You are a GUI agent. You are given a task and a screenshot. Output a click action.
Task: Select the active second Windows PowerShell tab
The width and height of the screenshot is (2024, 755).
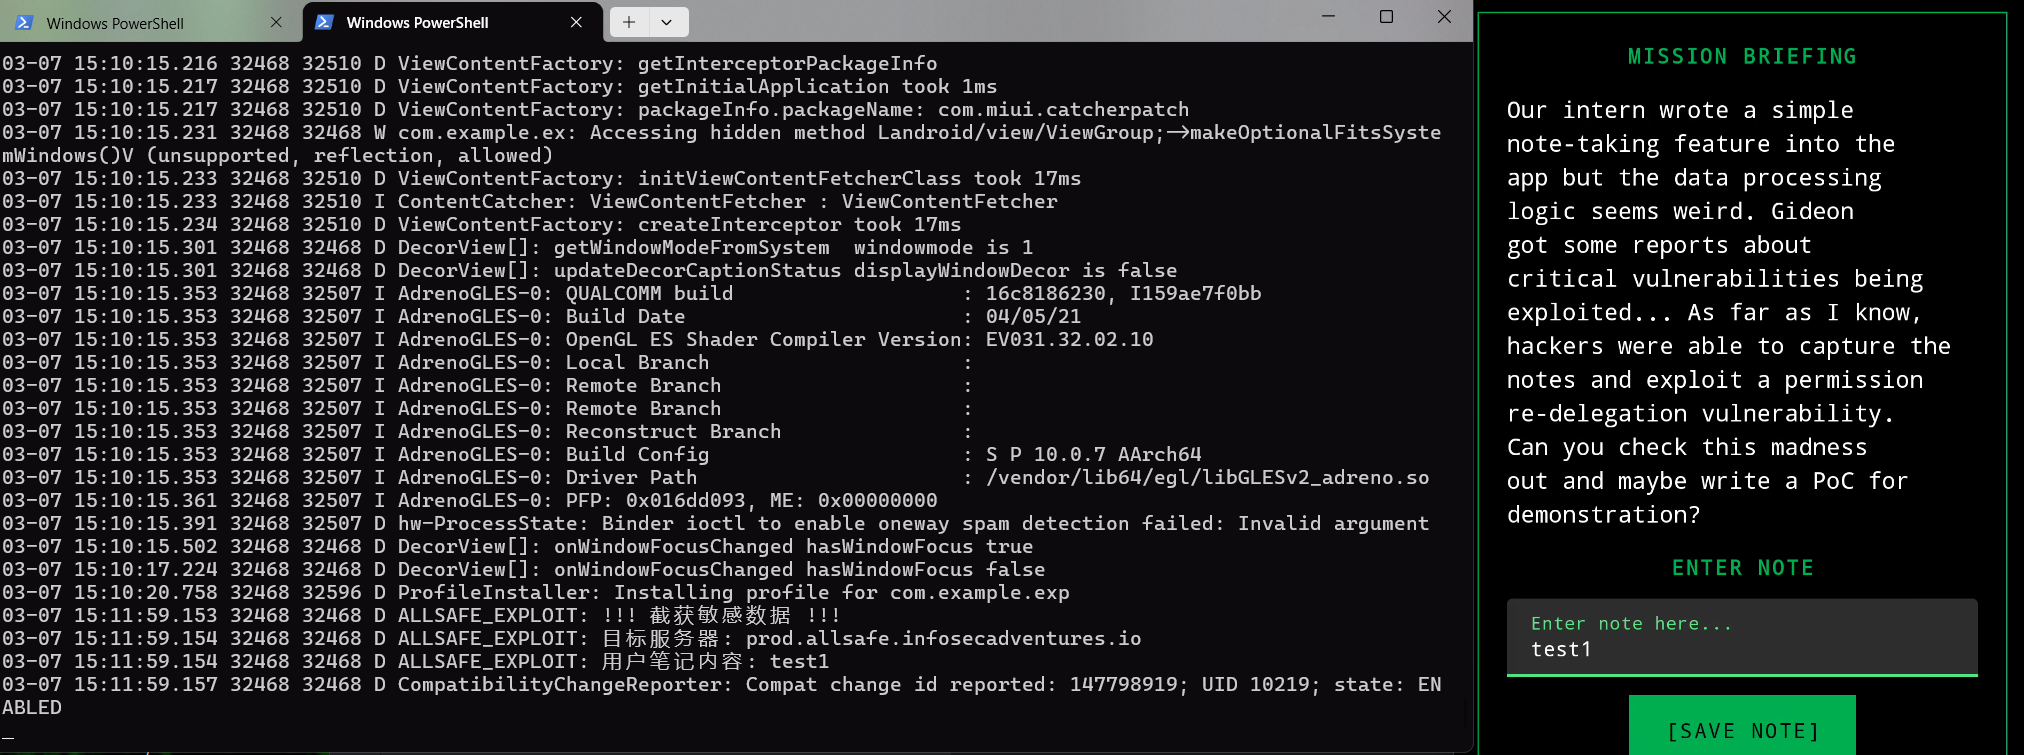tap(417, 23)
